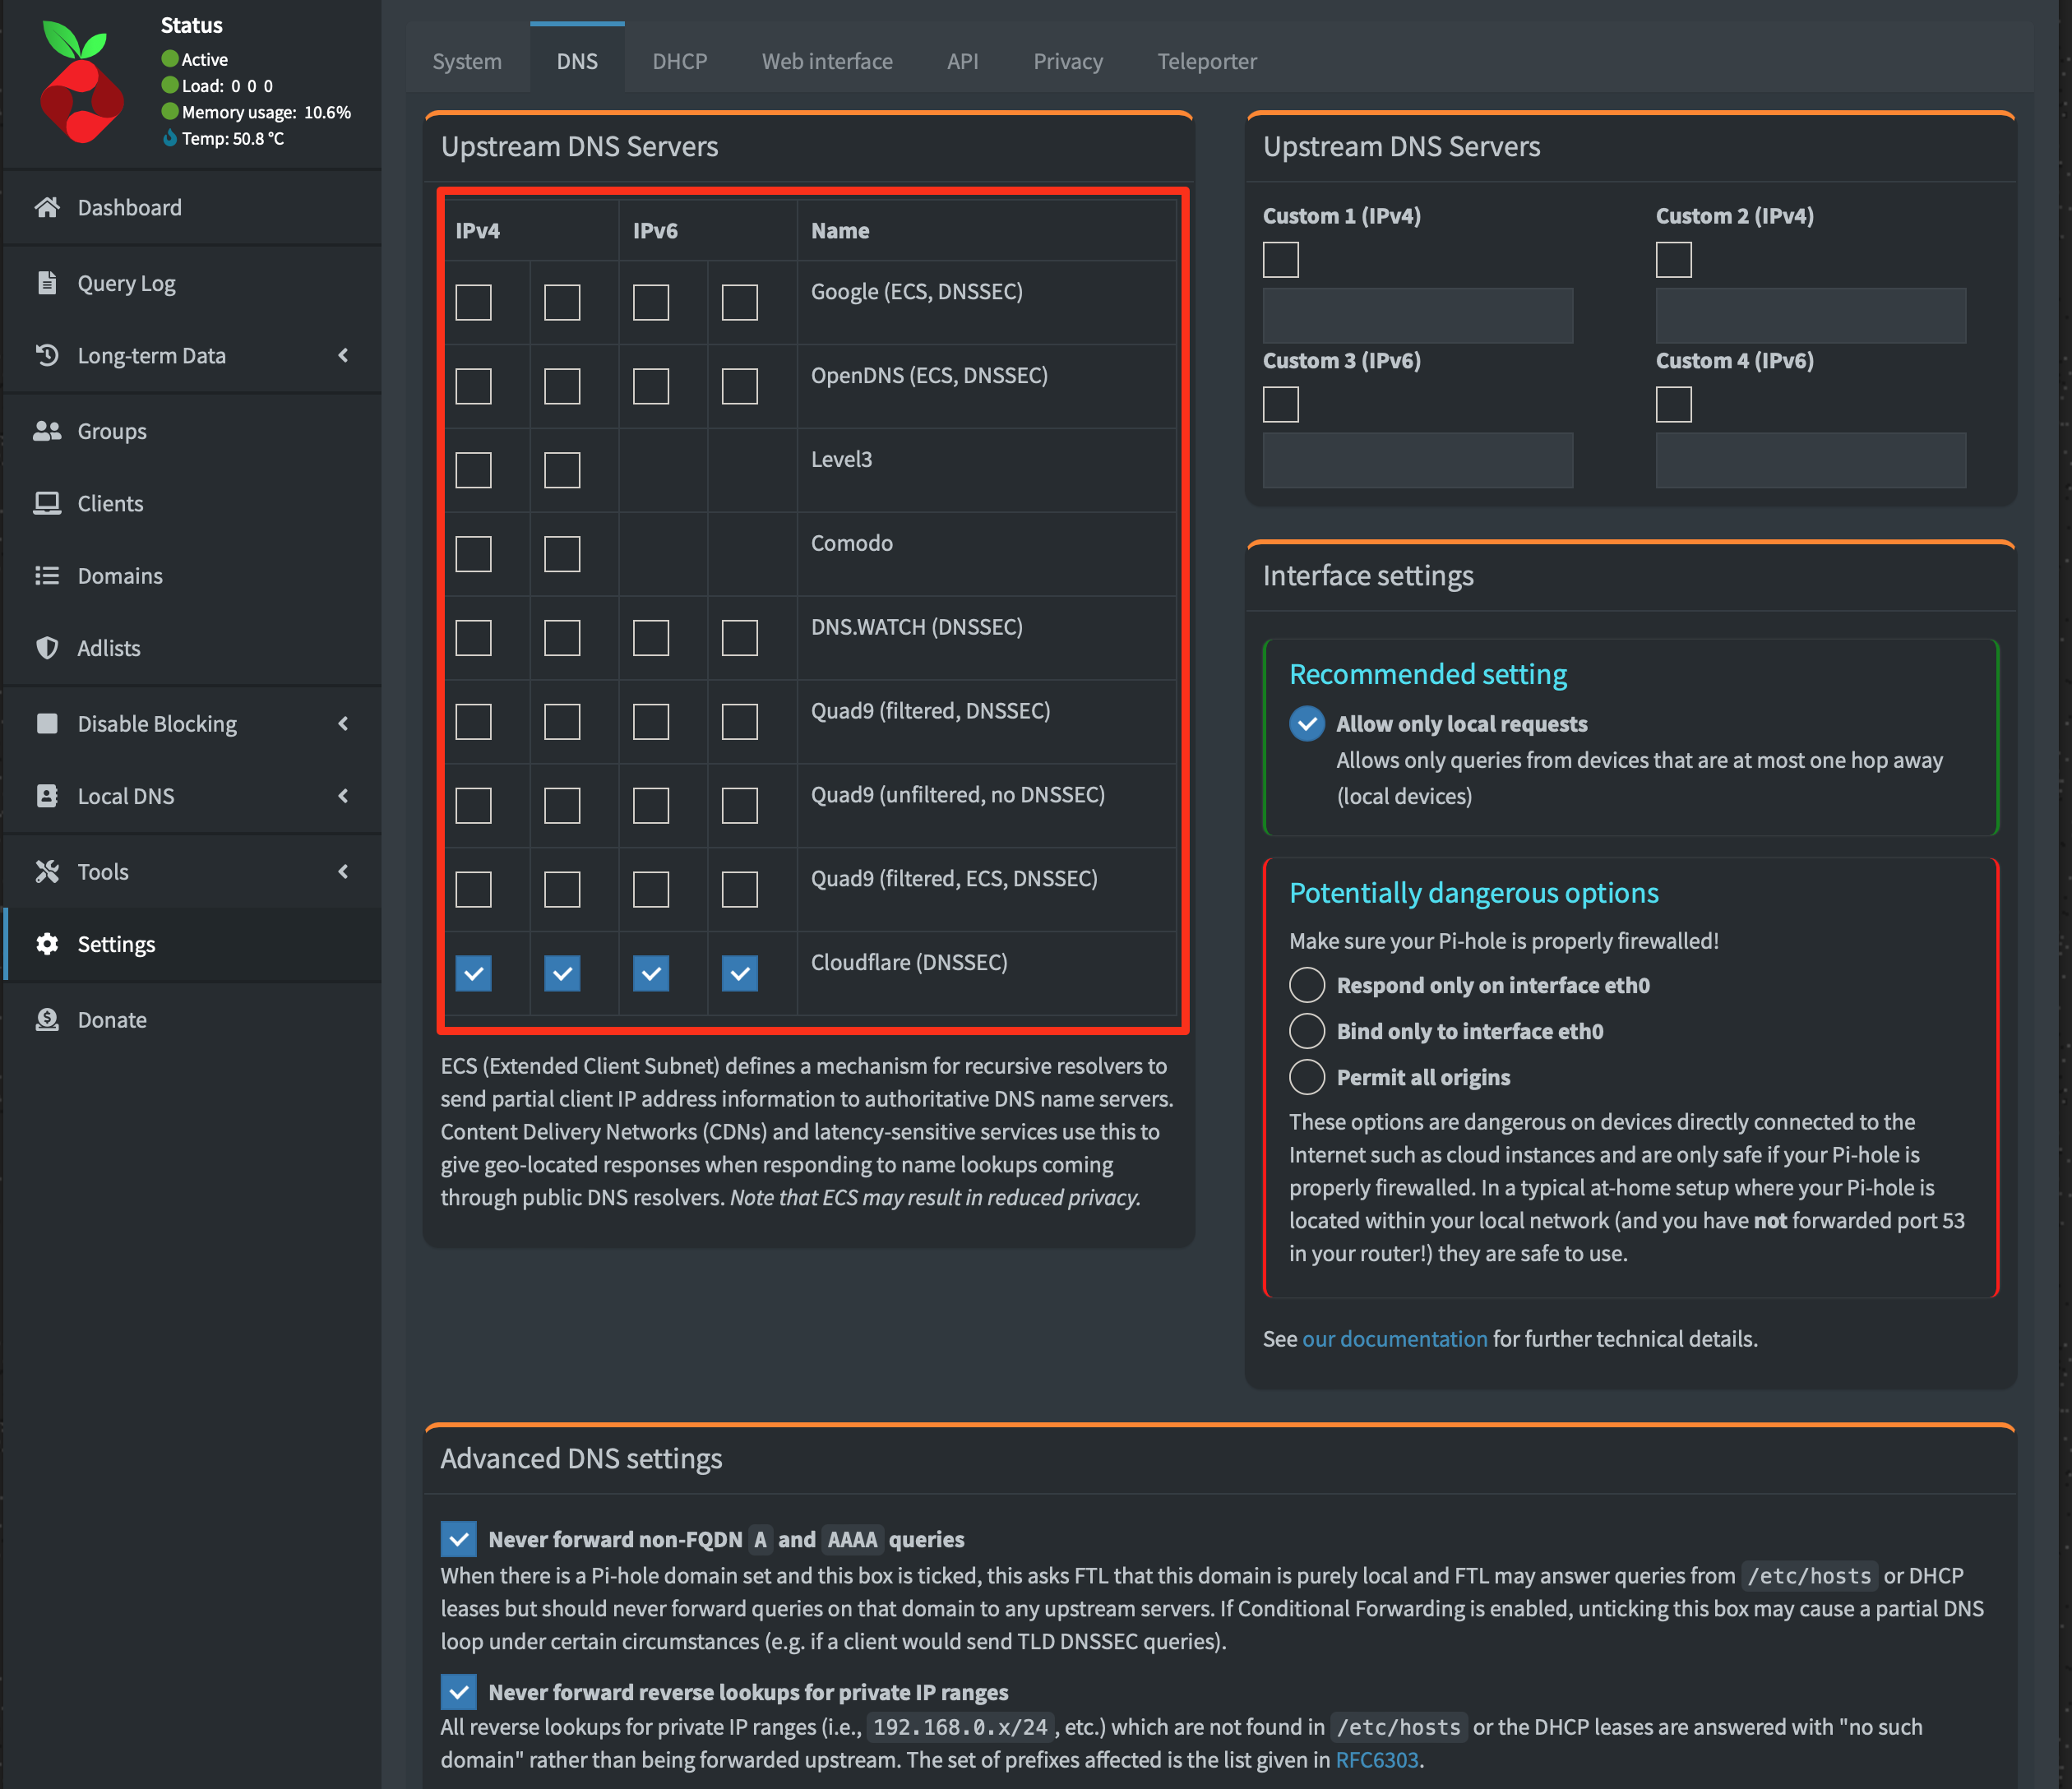This screenshot has width=2072, height=1789.
Task: Select Permit all origins radio button
Action: [x=1307, y=1076]
